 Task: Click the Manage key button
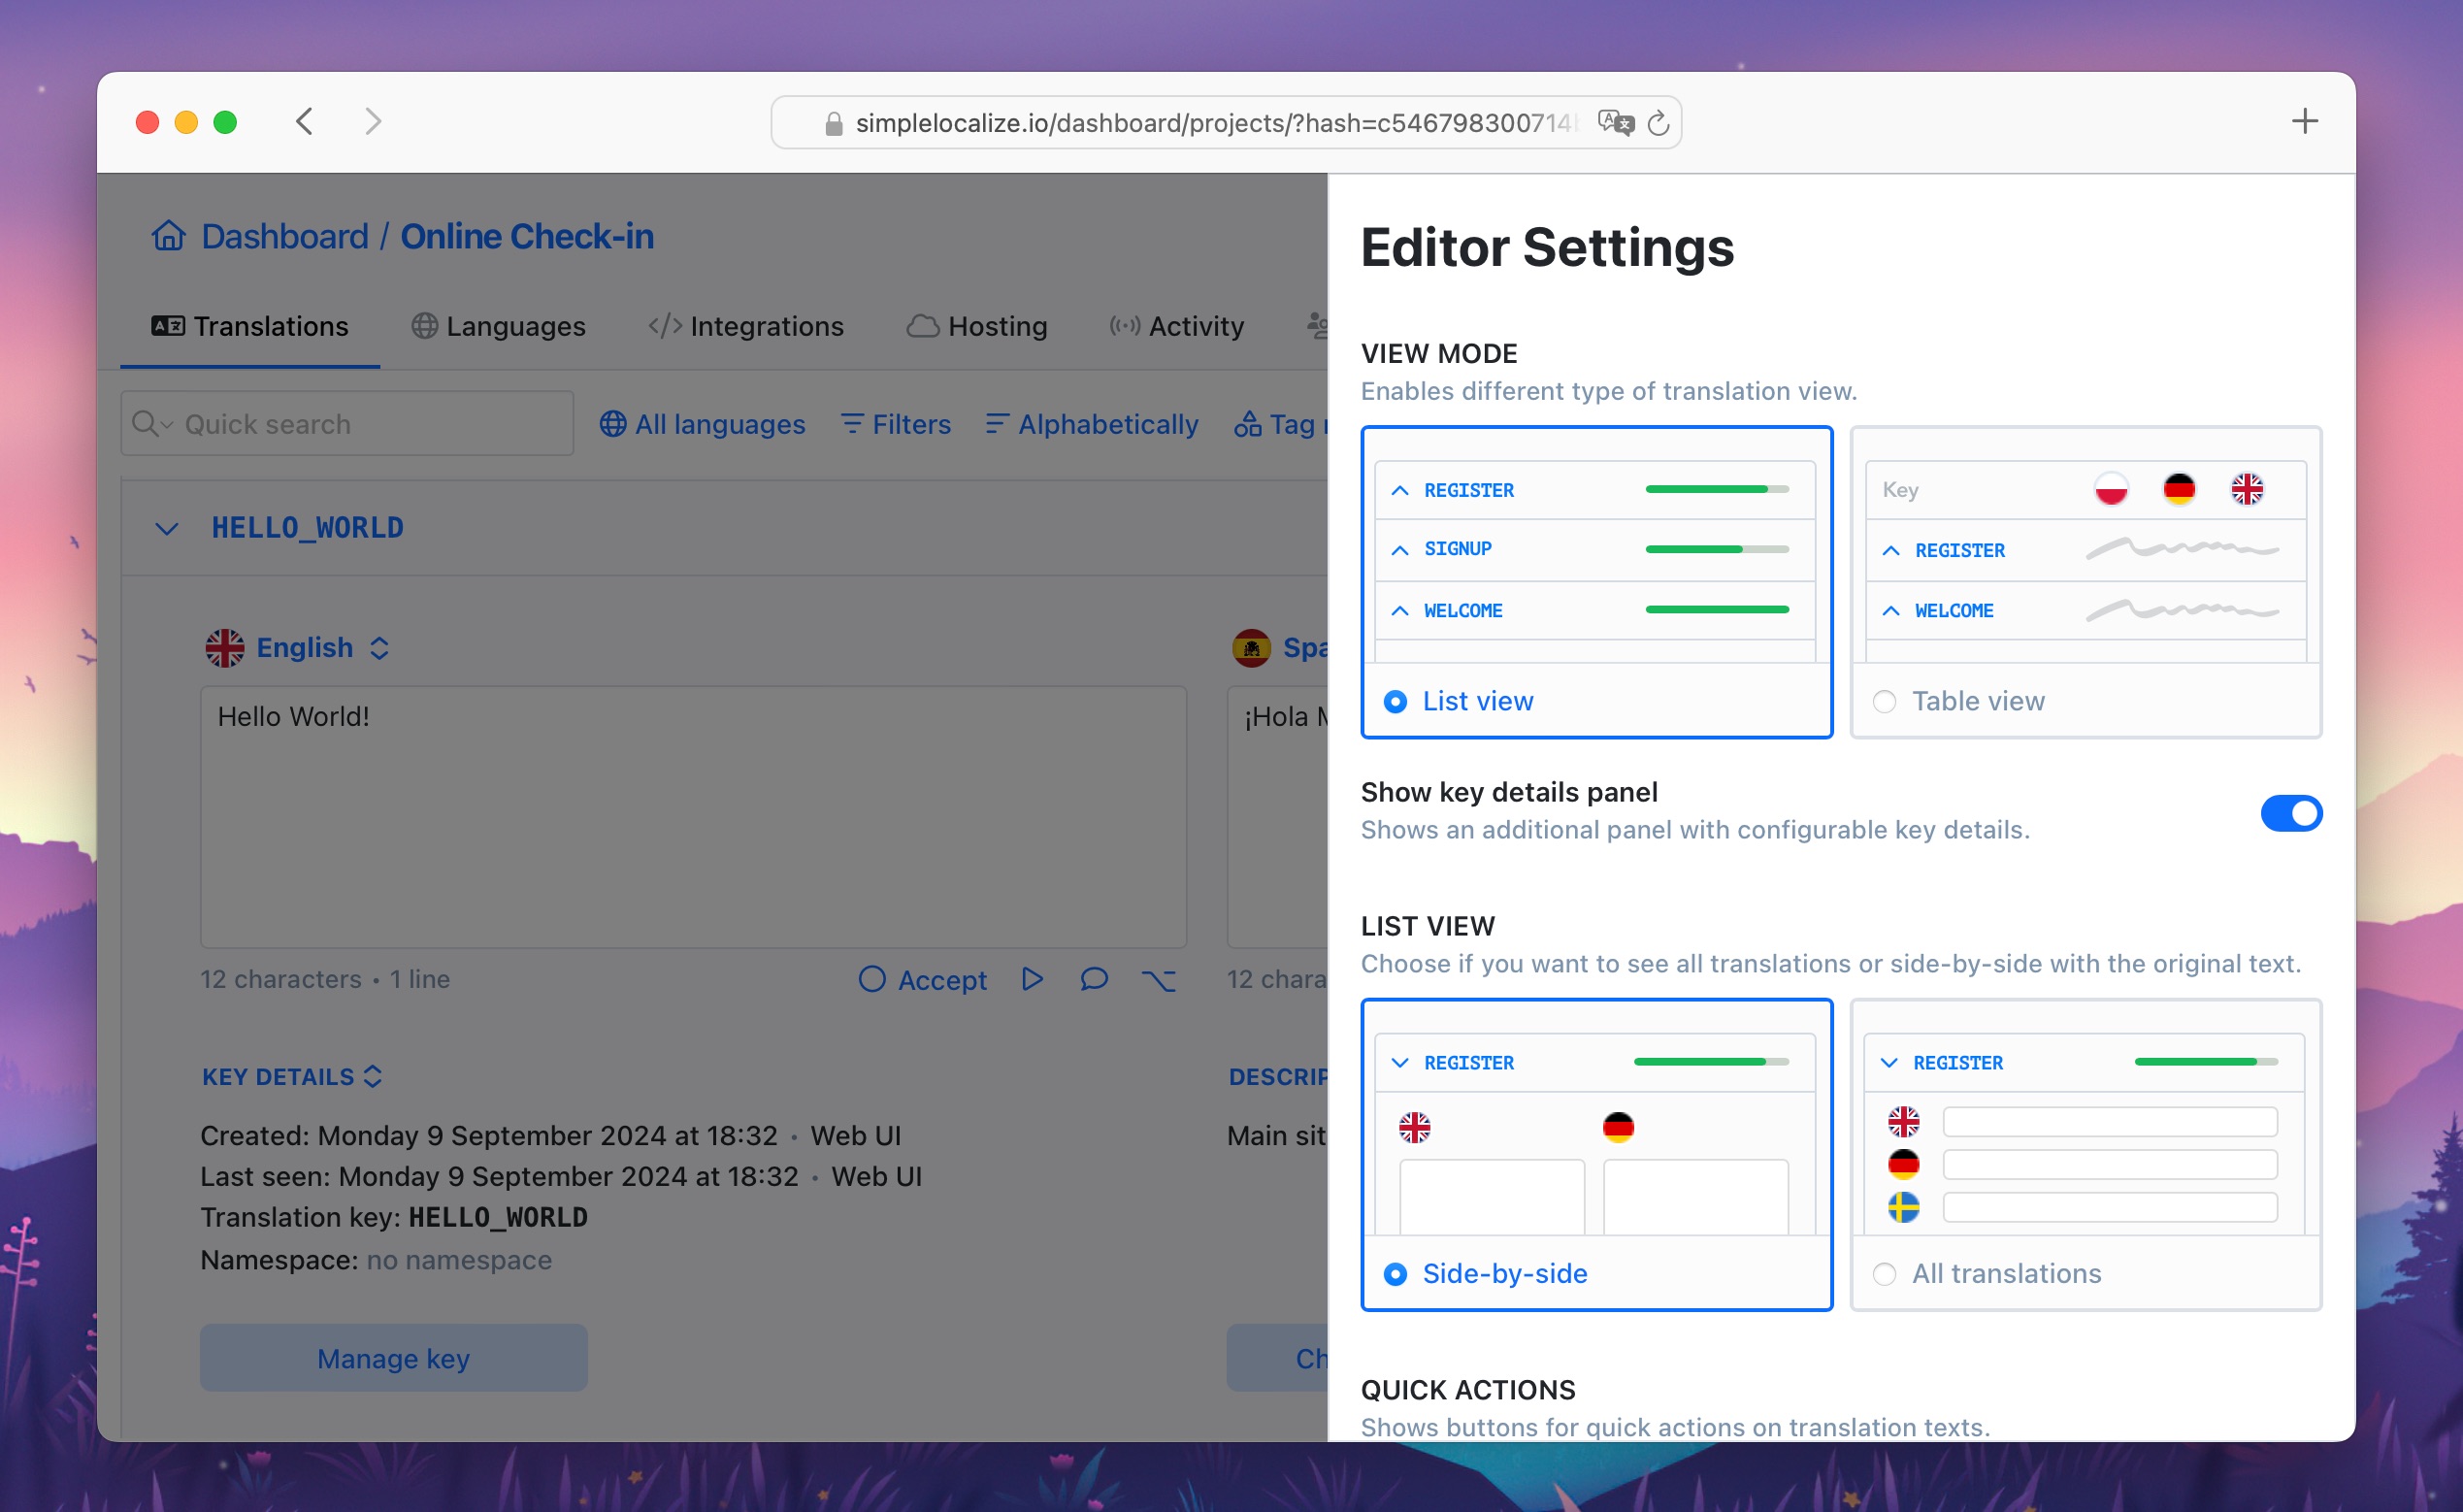click(x=396, y=1357)
